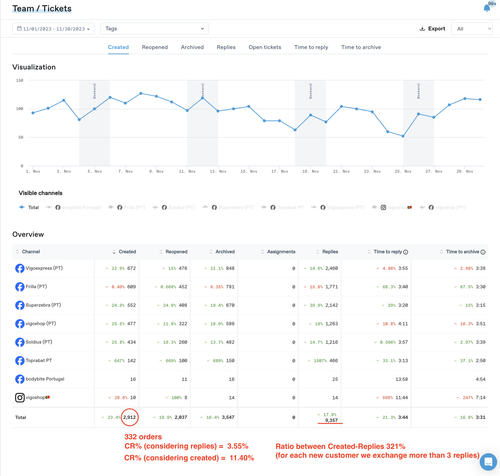Viewport: 500px width, 476px height.
Task: Sort the table by Time to archive column
Action: tap(460, 252)
